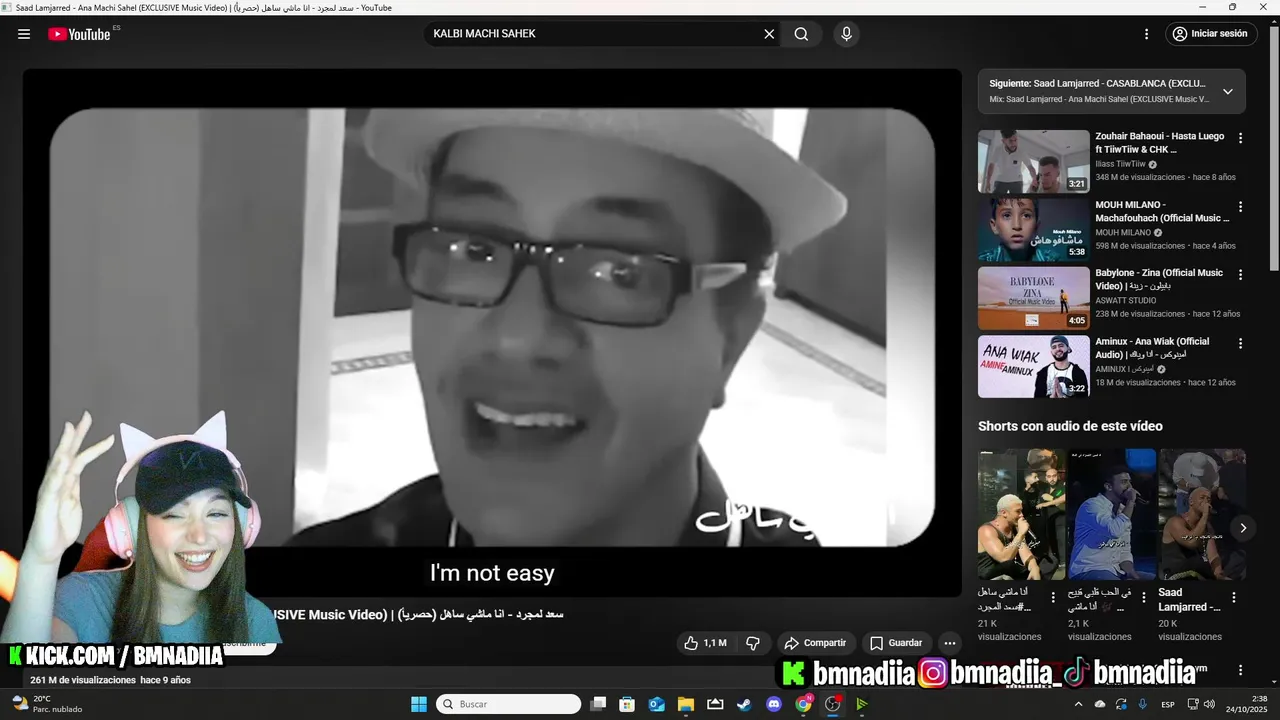Image resolution: width=1280 pixels, height=720 pixels.
Task: Open options menu for Zouhair Bahaoui video
Action: click(1241, 139)
